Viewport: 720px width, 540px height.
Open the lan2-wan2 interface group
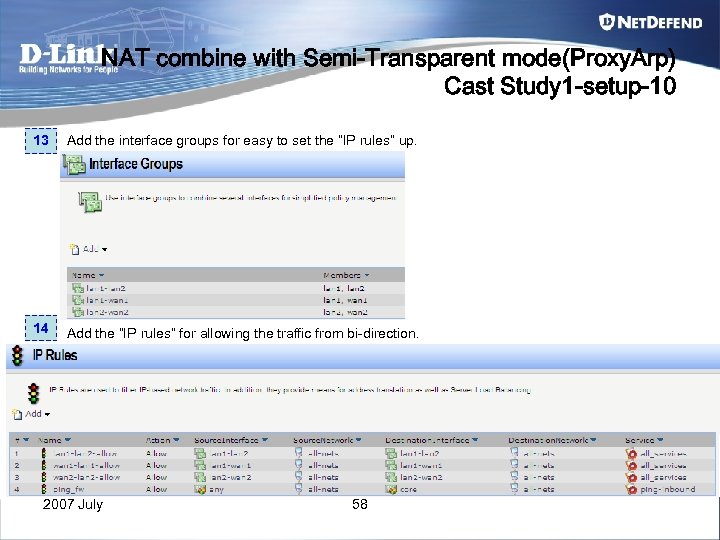click(107, 312)
